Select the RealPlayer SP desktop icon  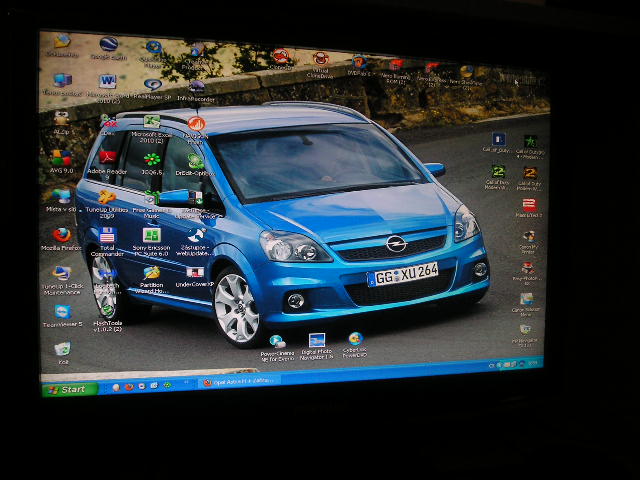pyautogui.click(x=152, y=86)
